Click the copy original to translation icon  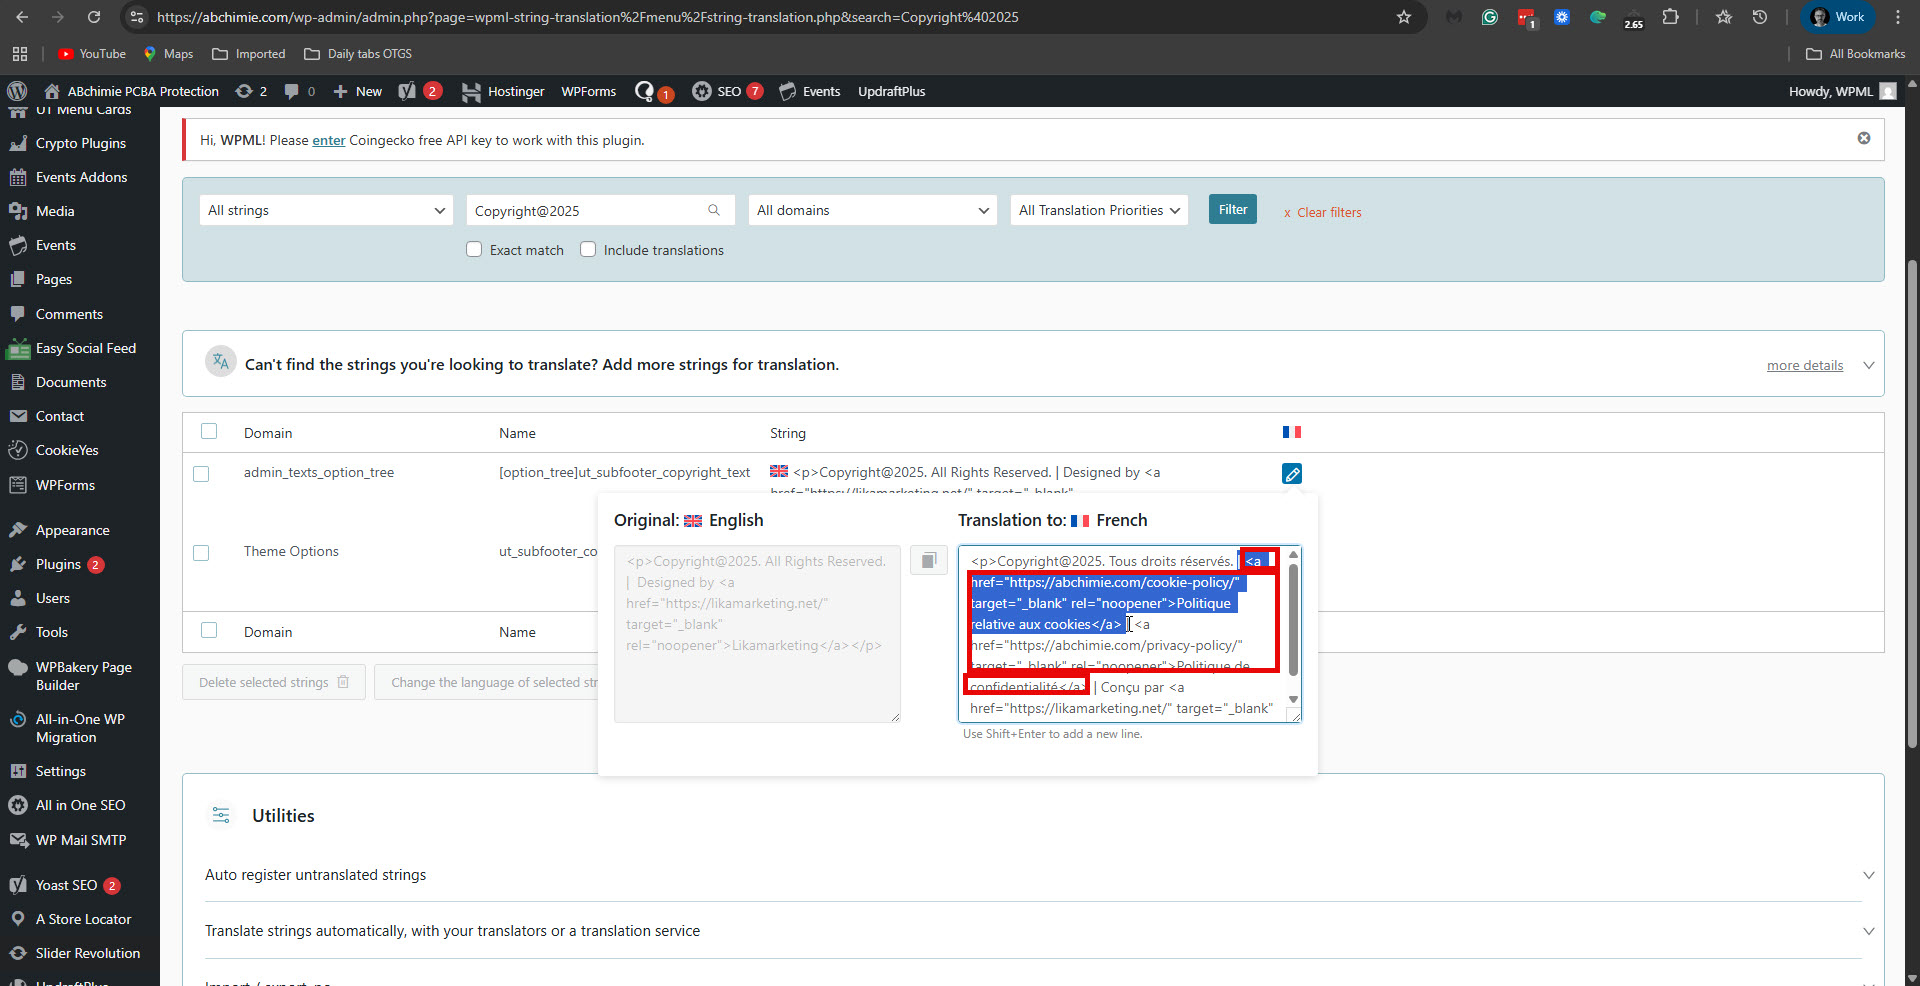928,560
